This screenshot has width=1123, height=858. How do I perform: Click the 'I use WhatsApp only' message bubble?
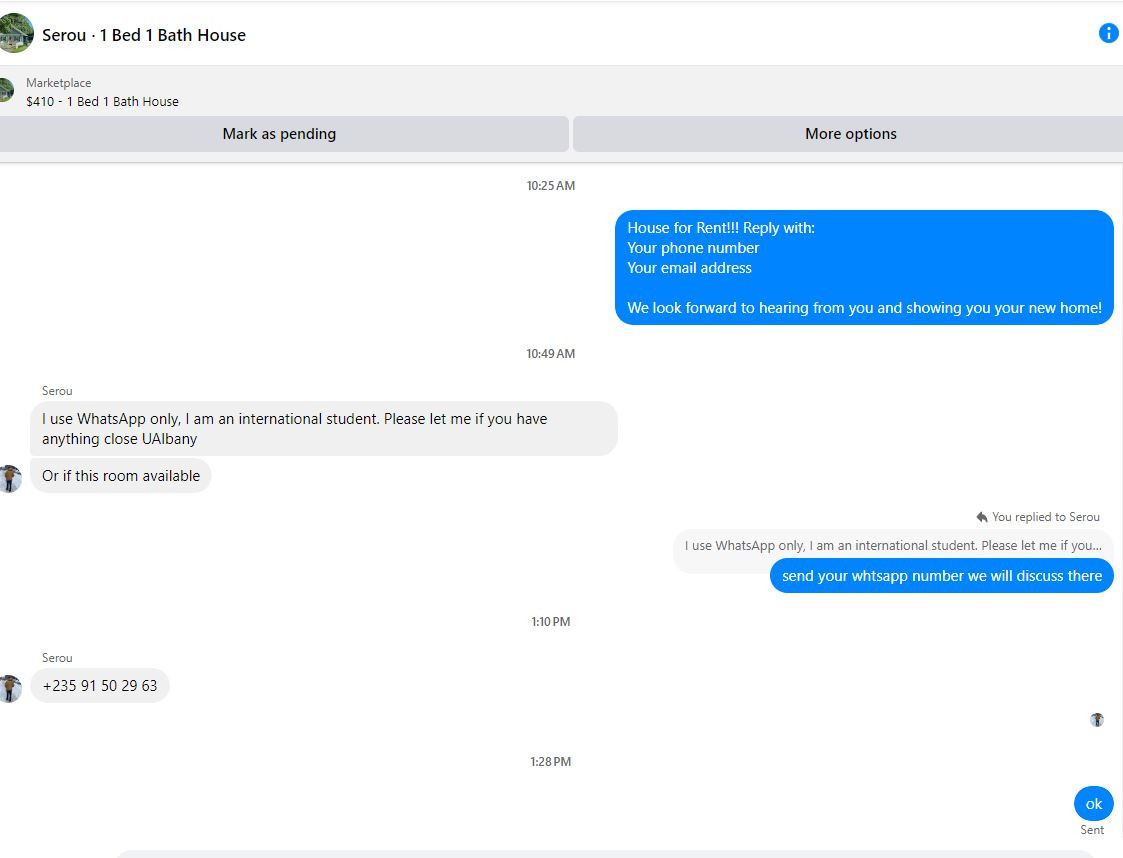pyautogui.click(x=324, y=429)
